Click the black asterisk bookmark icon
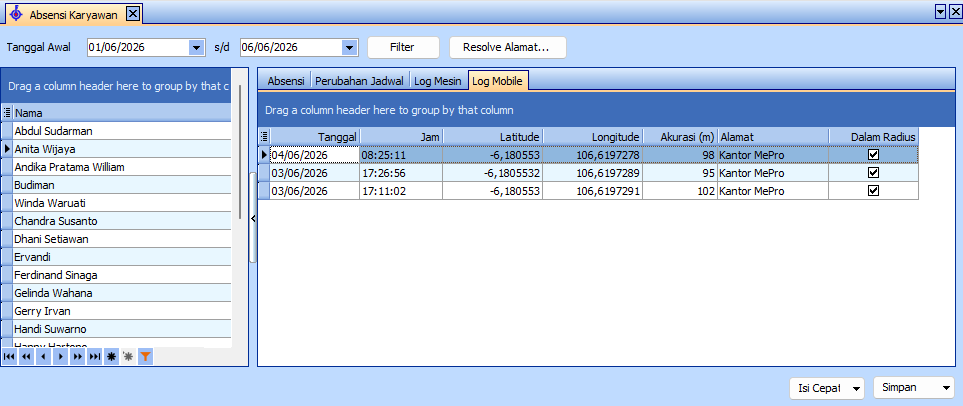963x406 pixels. 111,356
